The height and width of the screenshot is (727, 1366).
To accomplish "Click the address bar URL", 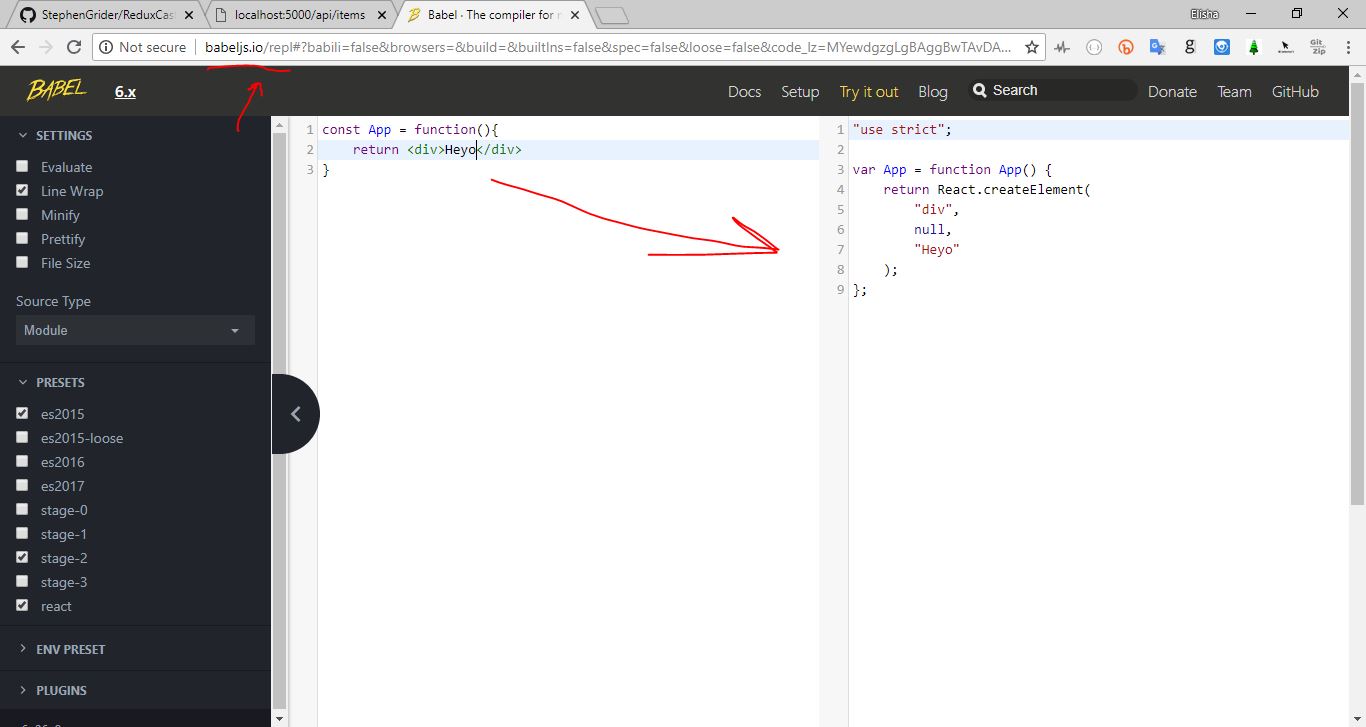I will click(608, 47).
